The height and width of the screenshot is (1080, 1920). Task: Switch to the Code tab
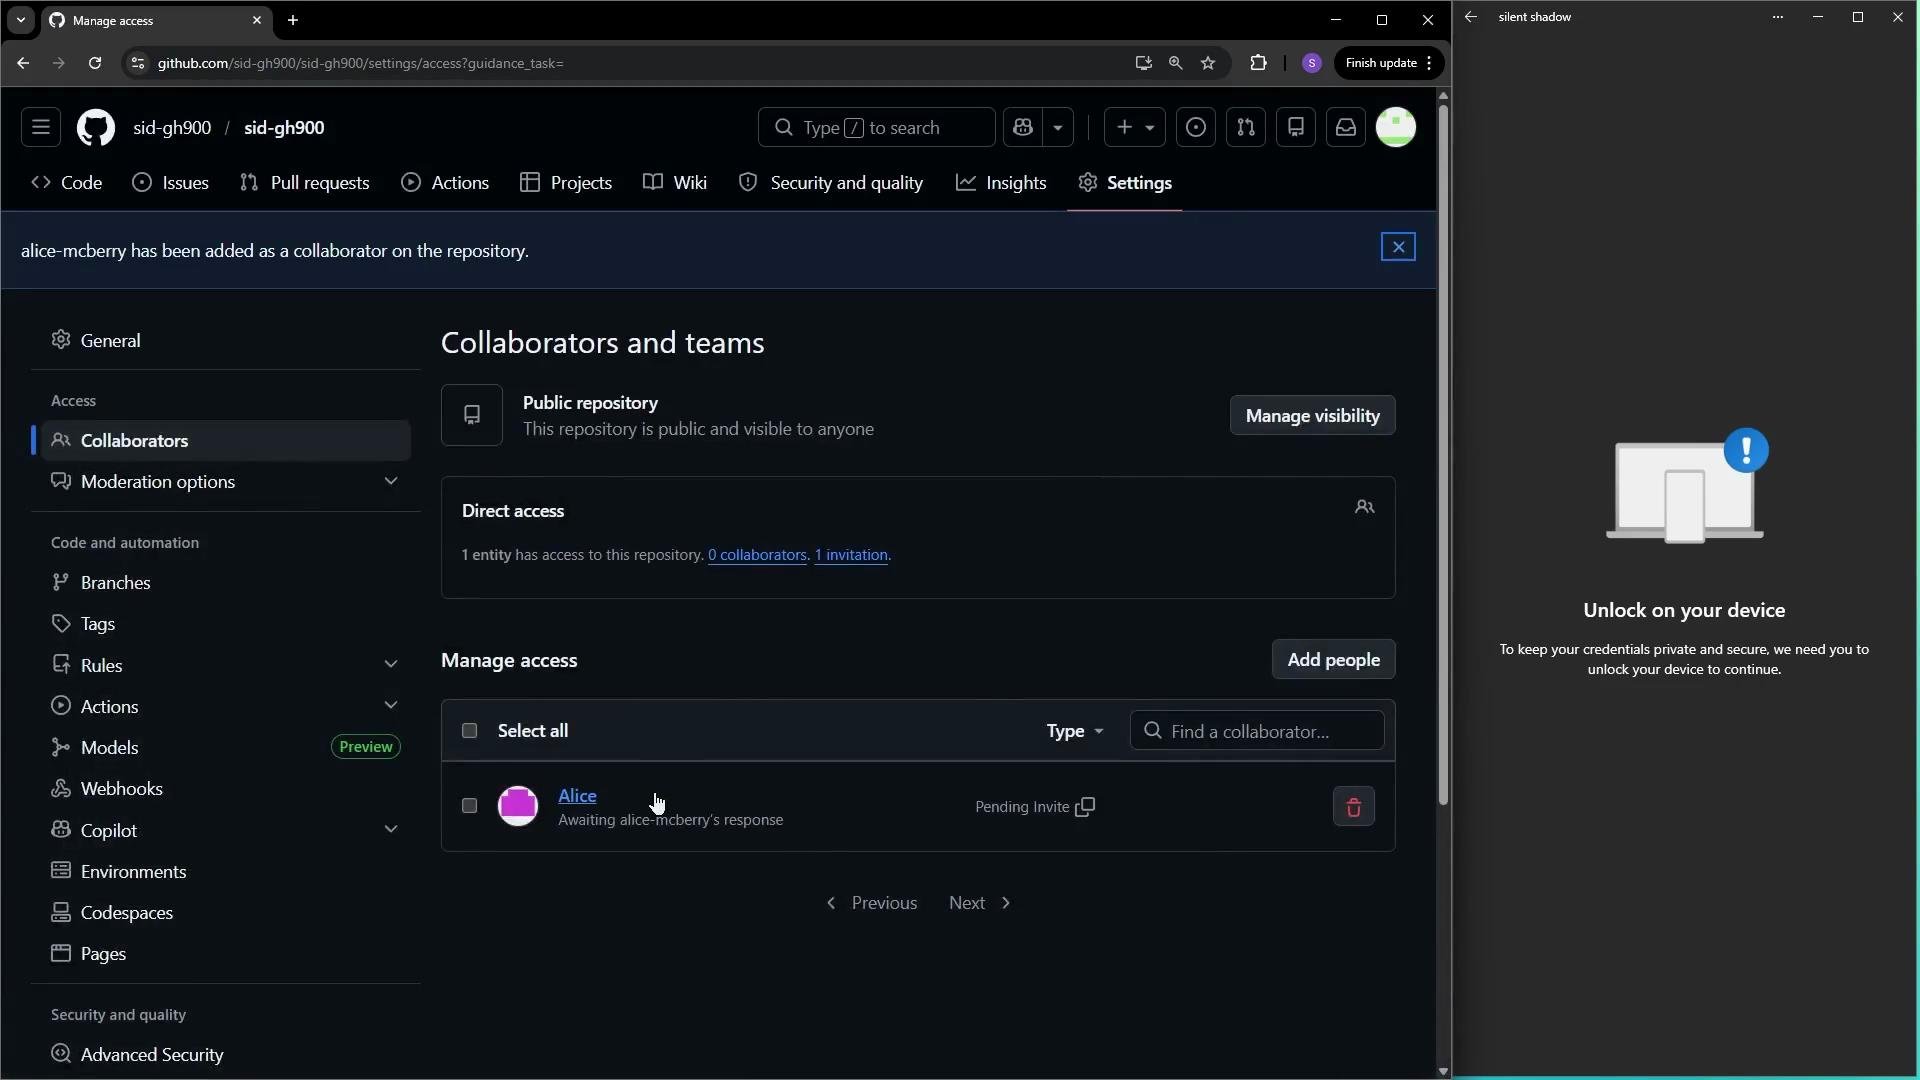point(67,183)
